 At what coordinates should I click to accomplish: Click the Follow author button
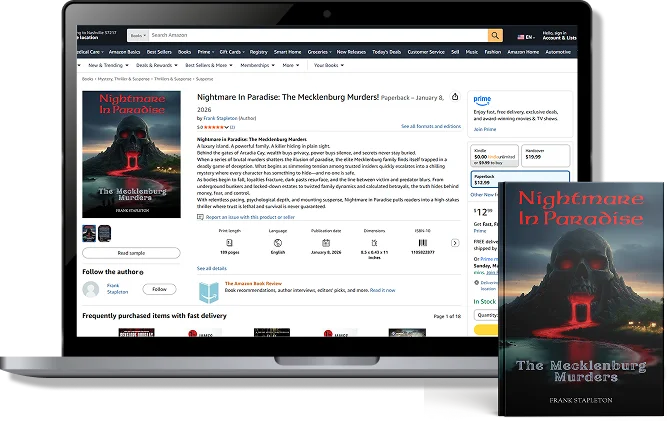[x=159, y=289]
